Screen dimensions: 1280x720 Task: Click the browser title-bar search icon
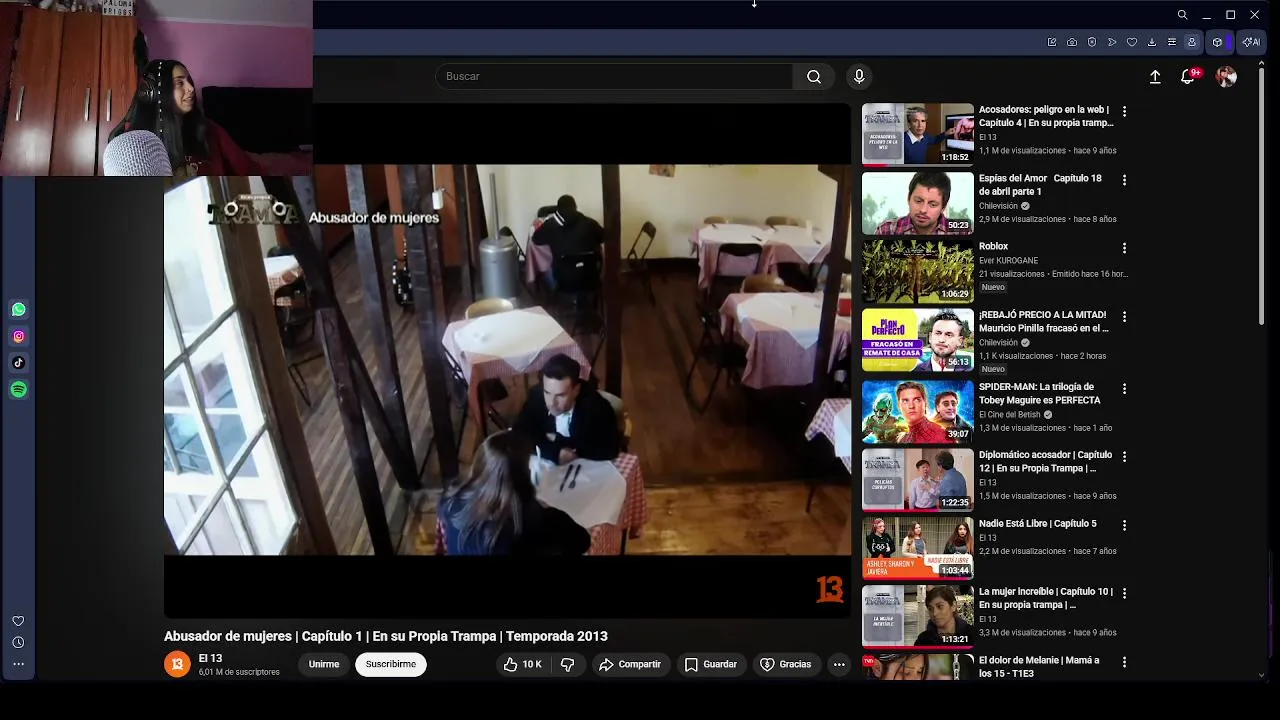click(x=1182, y=15)
